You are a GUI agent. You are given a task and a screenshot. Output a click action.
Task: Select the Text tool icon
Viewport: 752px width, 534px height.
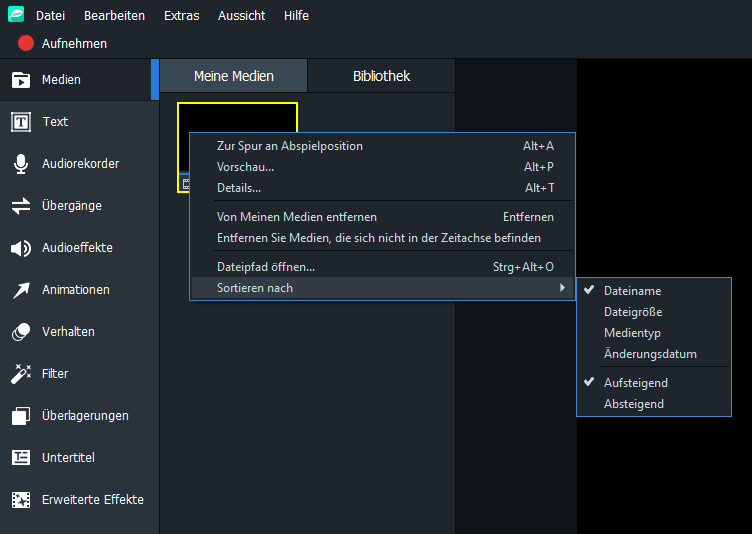coord(21,122)
